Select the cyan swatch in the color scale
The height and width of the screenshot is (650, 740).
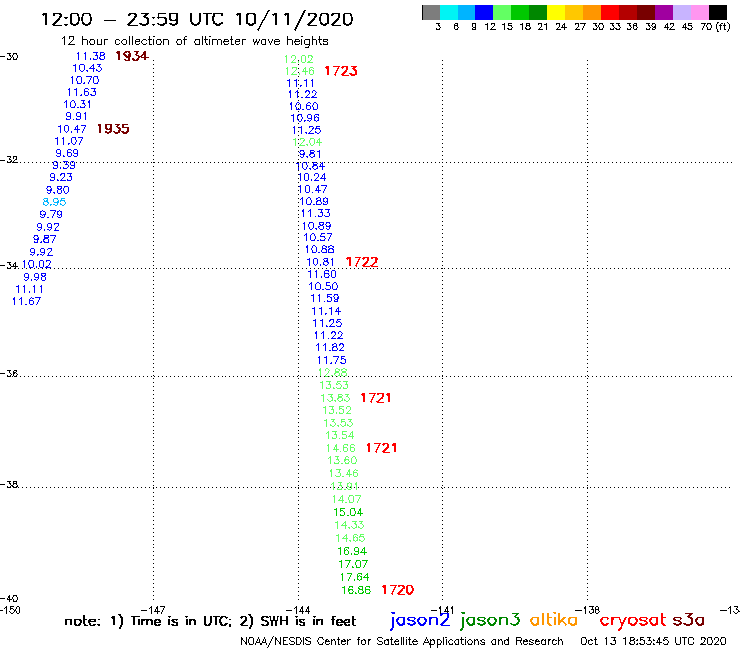[x=449, y=12]
